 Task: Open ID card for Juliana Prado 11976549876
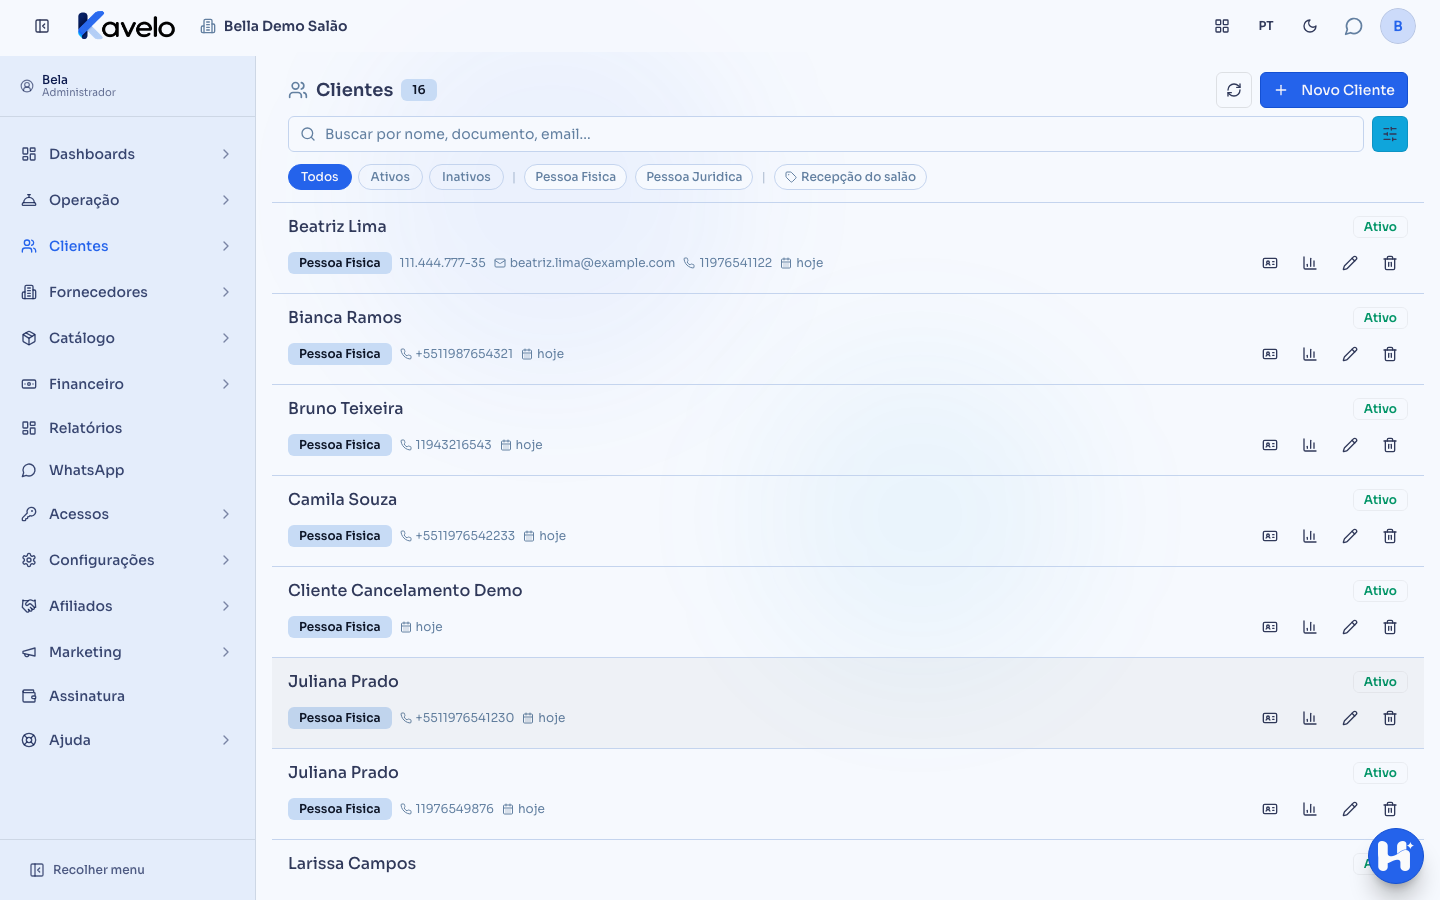tap(1270, 809)
